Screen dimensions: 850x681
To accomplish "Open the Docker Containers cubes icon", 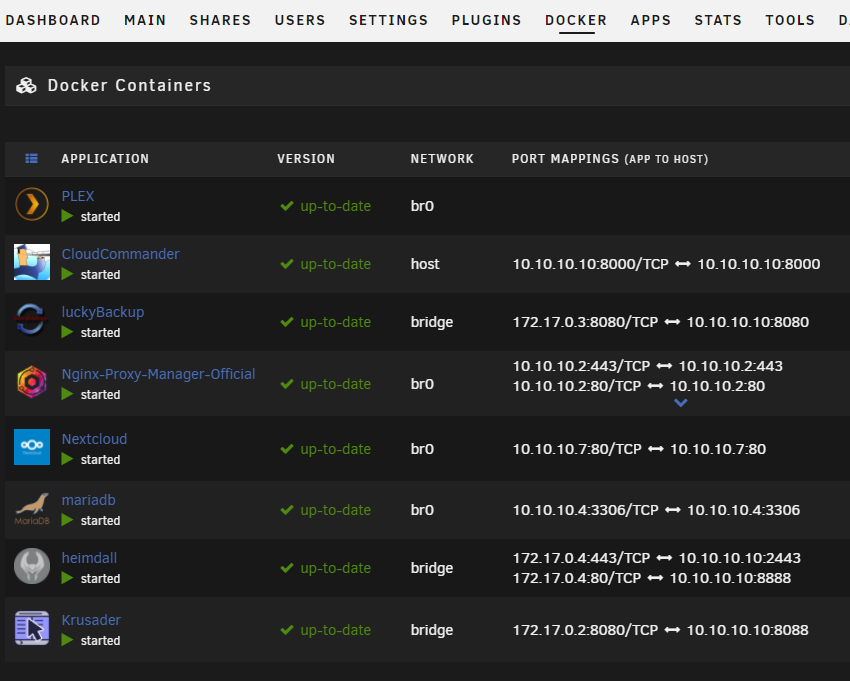I will (26, 86).
